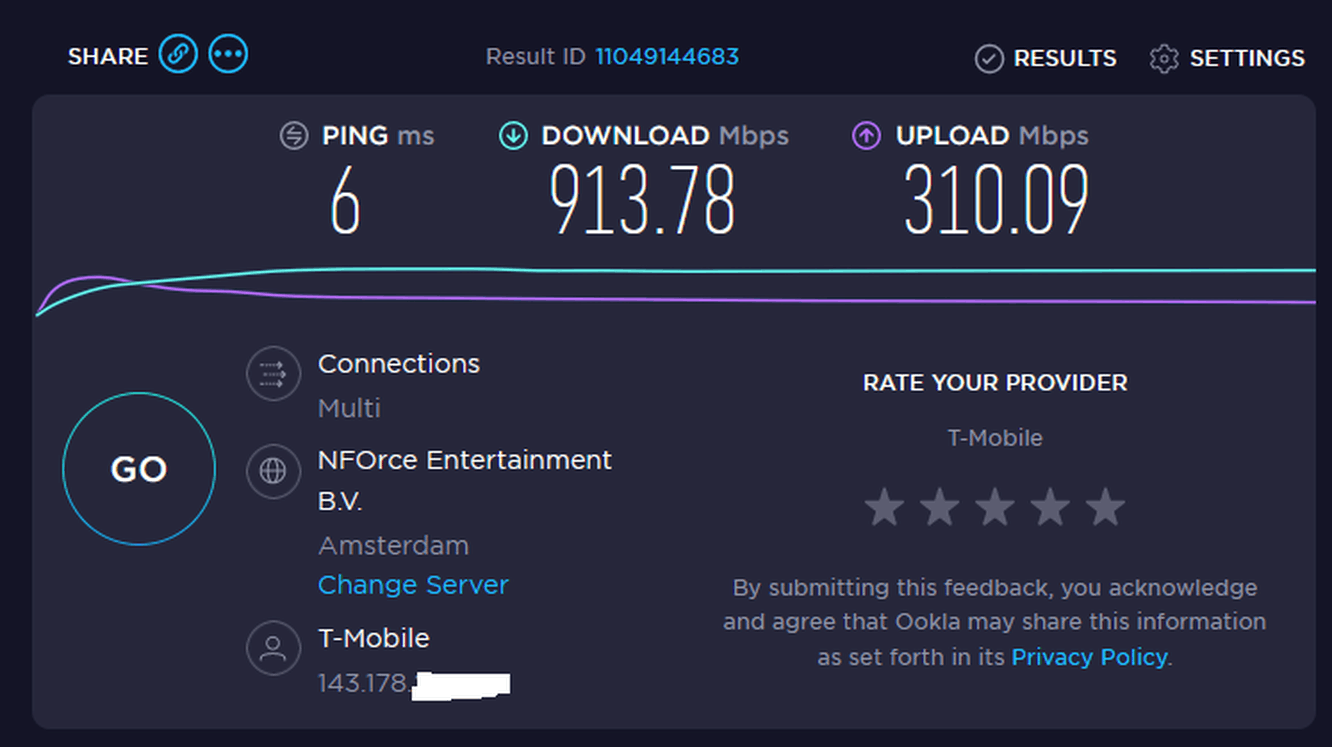Click the Connections multi-arrow icon

[273, 374]
